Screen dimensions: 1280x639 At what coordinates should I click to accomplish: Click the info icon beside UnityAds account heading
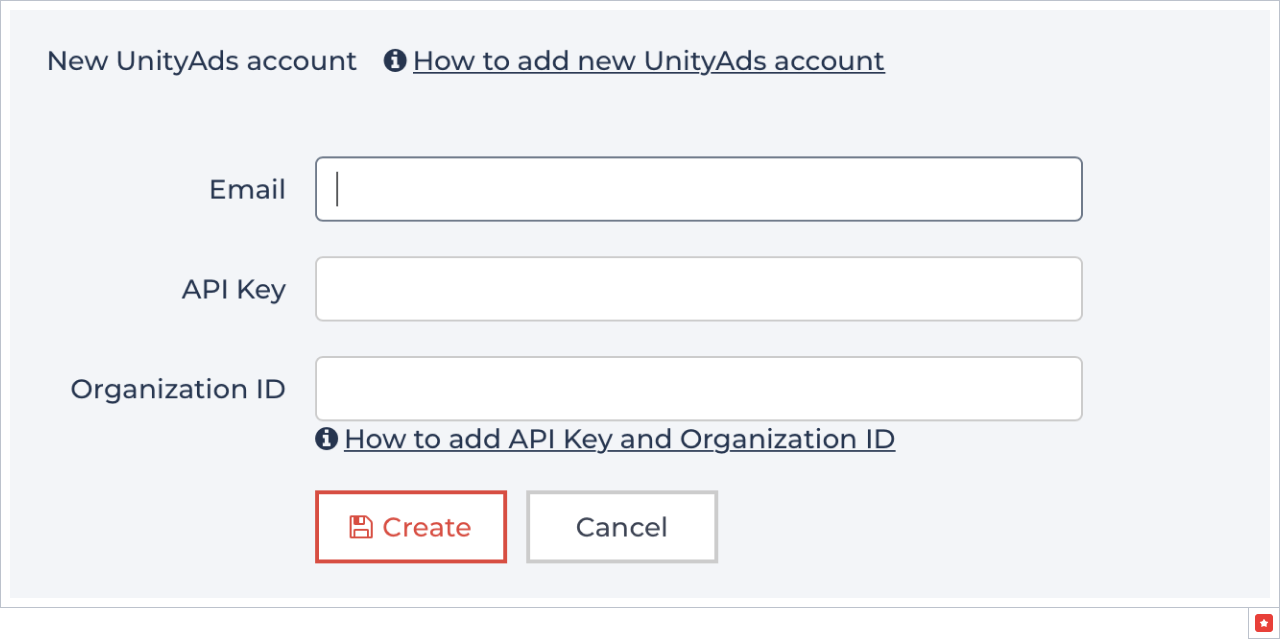394,60
